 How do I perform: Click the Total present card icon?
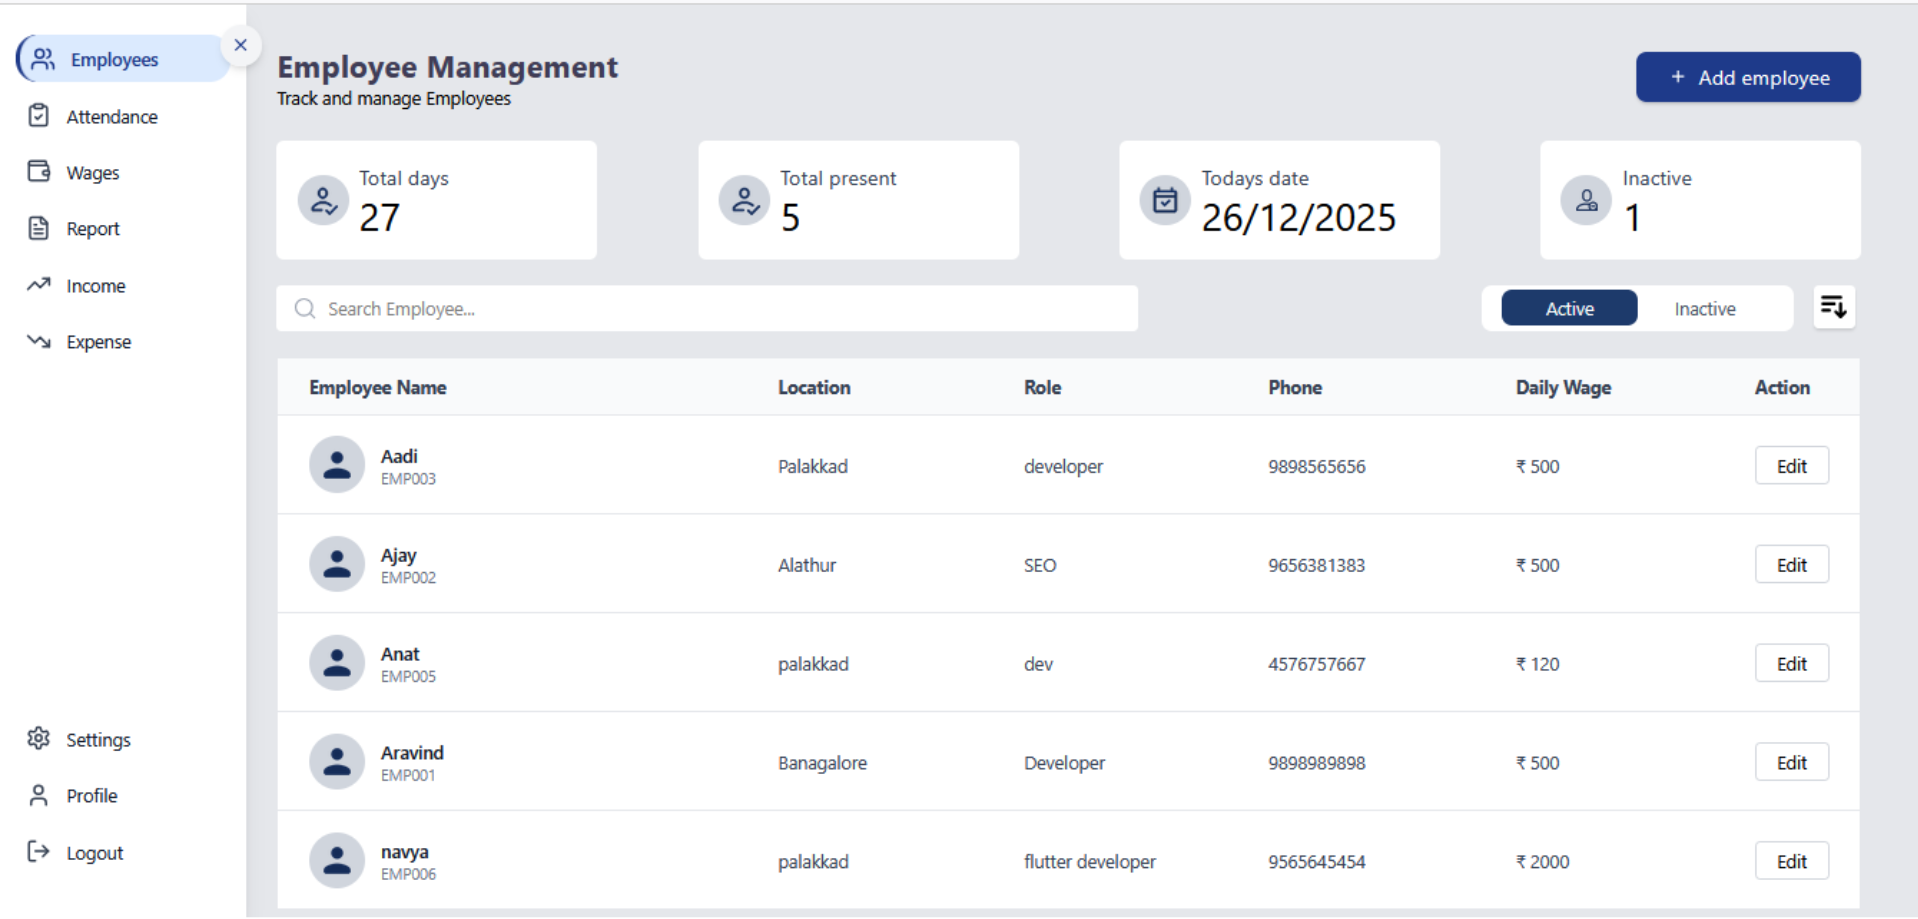[744, 201]
